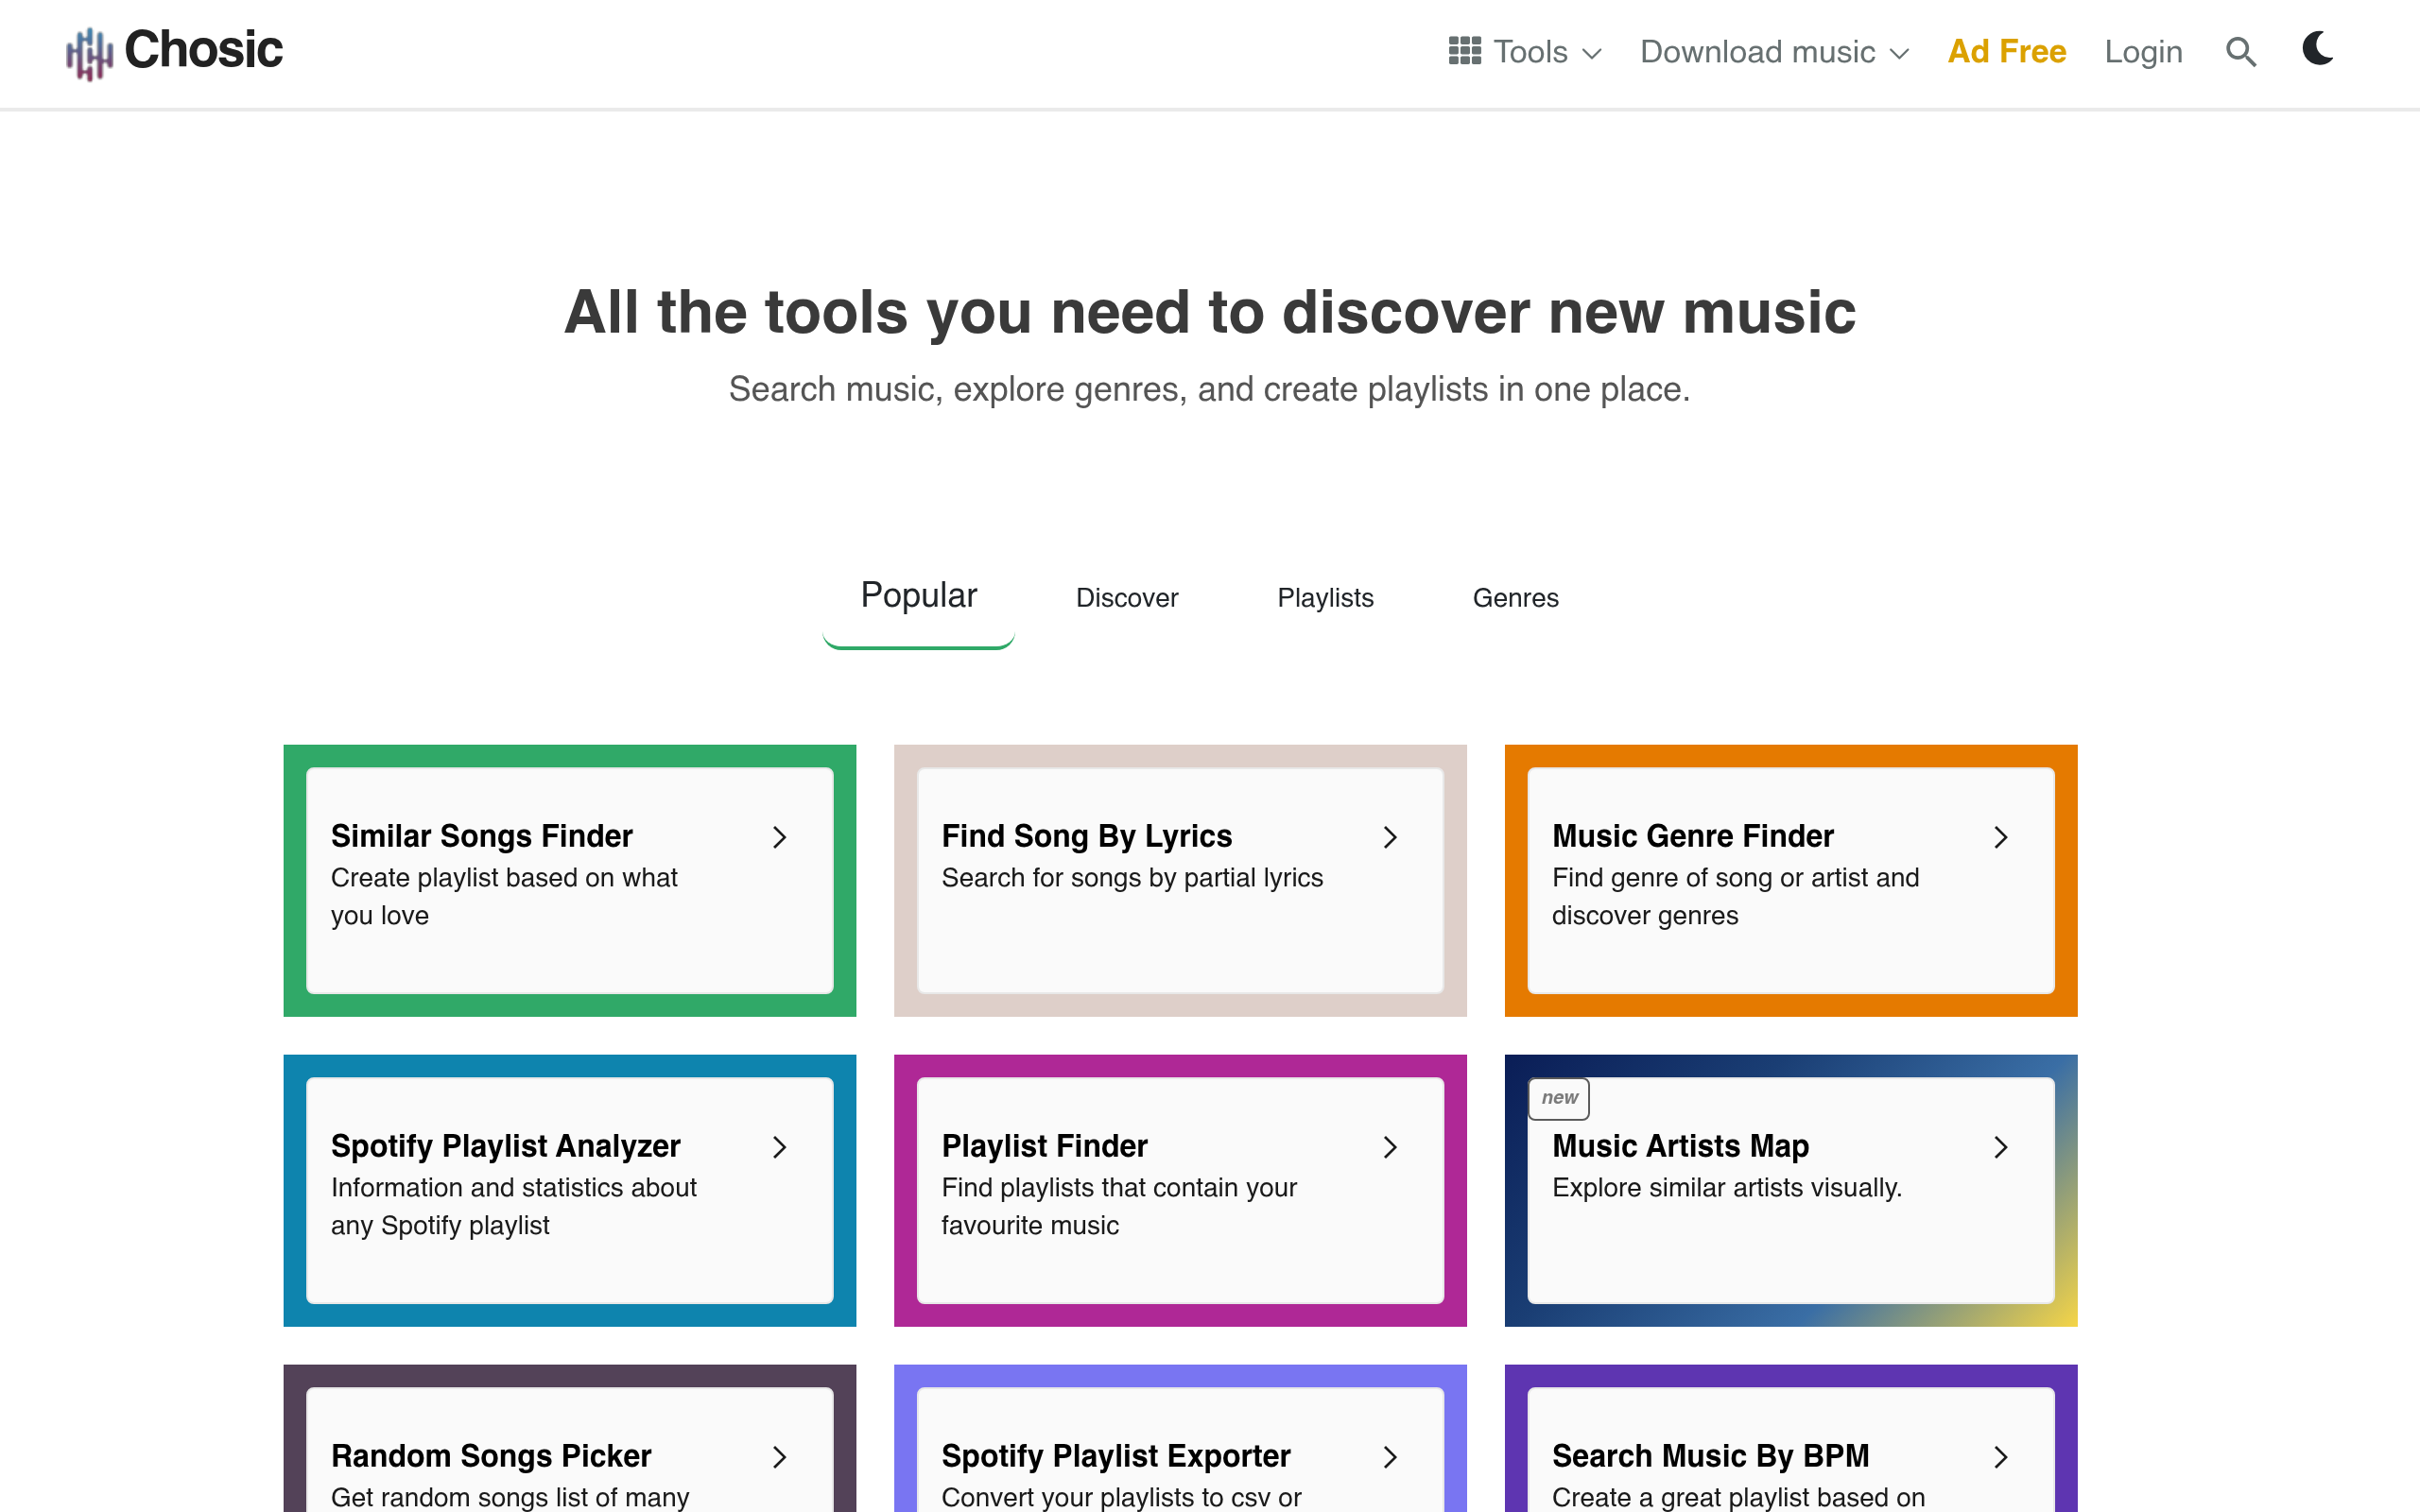
Task: Click chevron arrow on Similar Songs Finder
Action: click(779, 837)
